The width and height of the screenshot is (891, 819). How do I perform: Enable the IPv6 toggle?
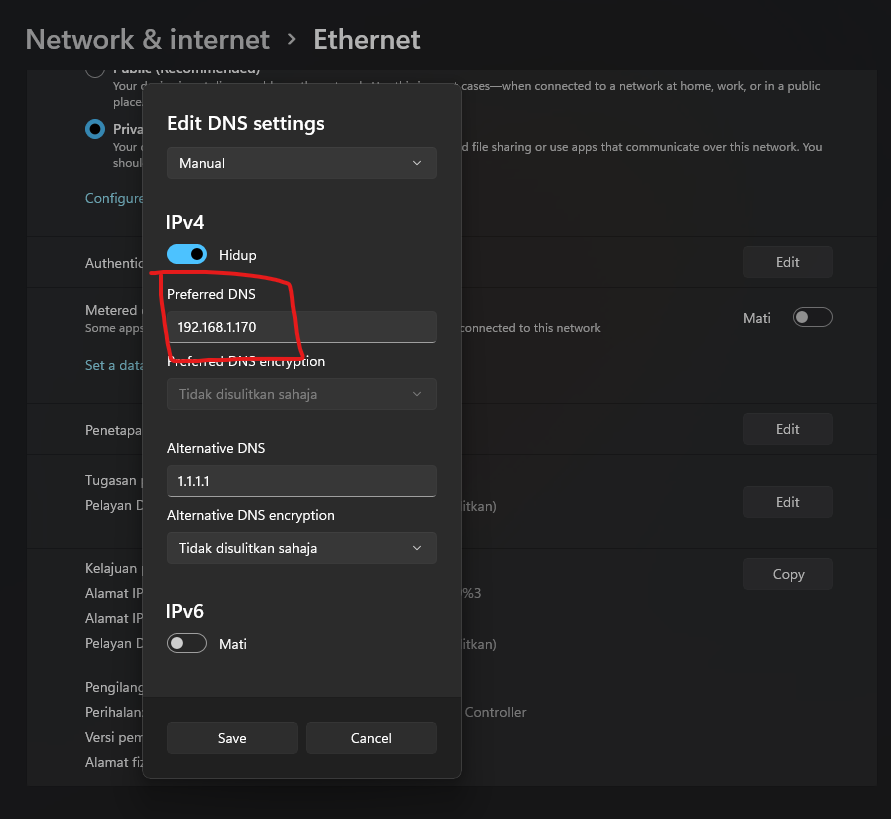pos(187,644)
